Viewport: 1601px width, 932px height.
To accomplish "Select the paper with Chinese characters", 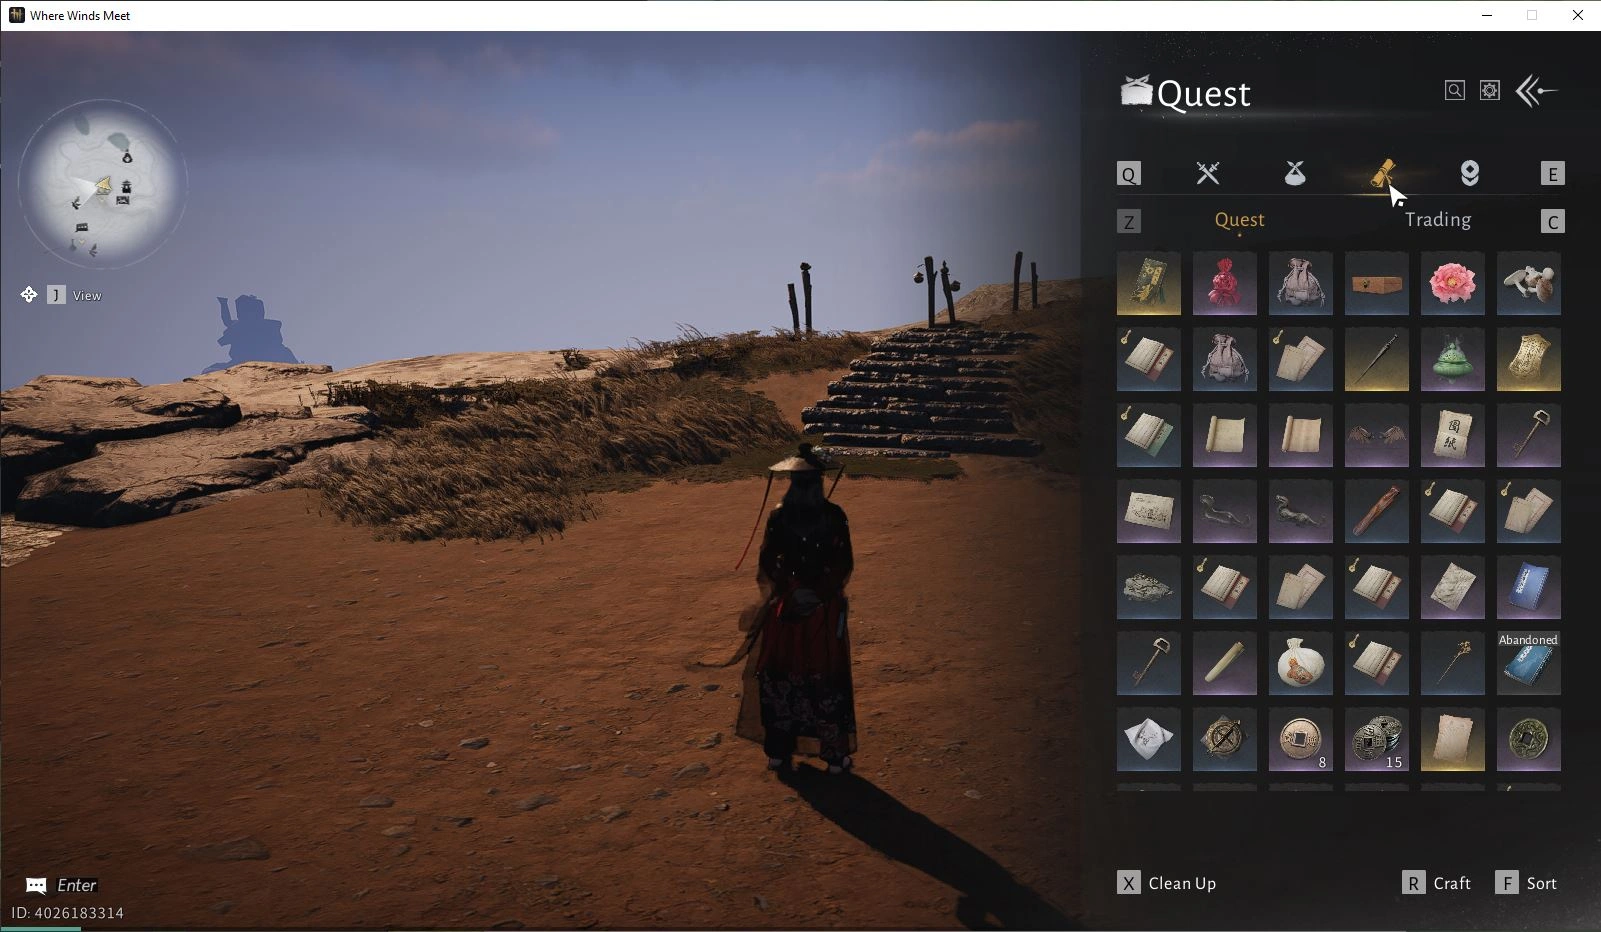I will (1452, 435).
